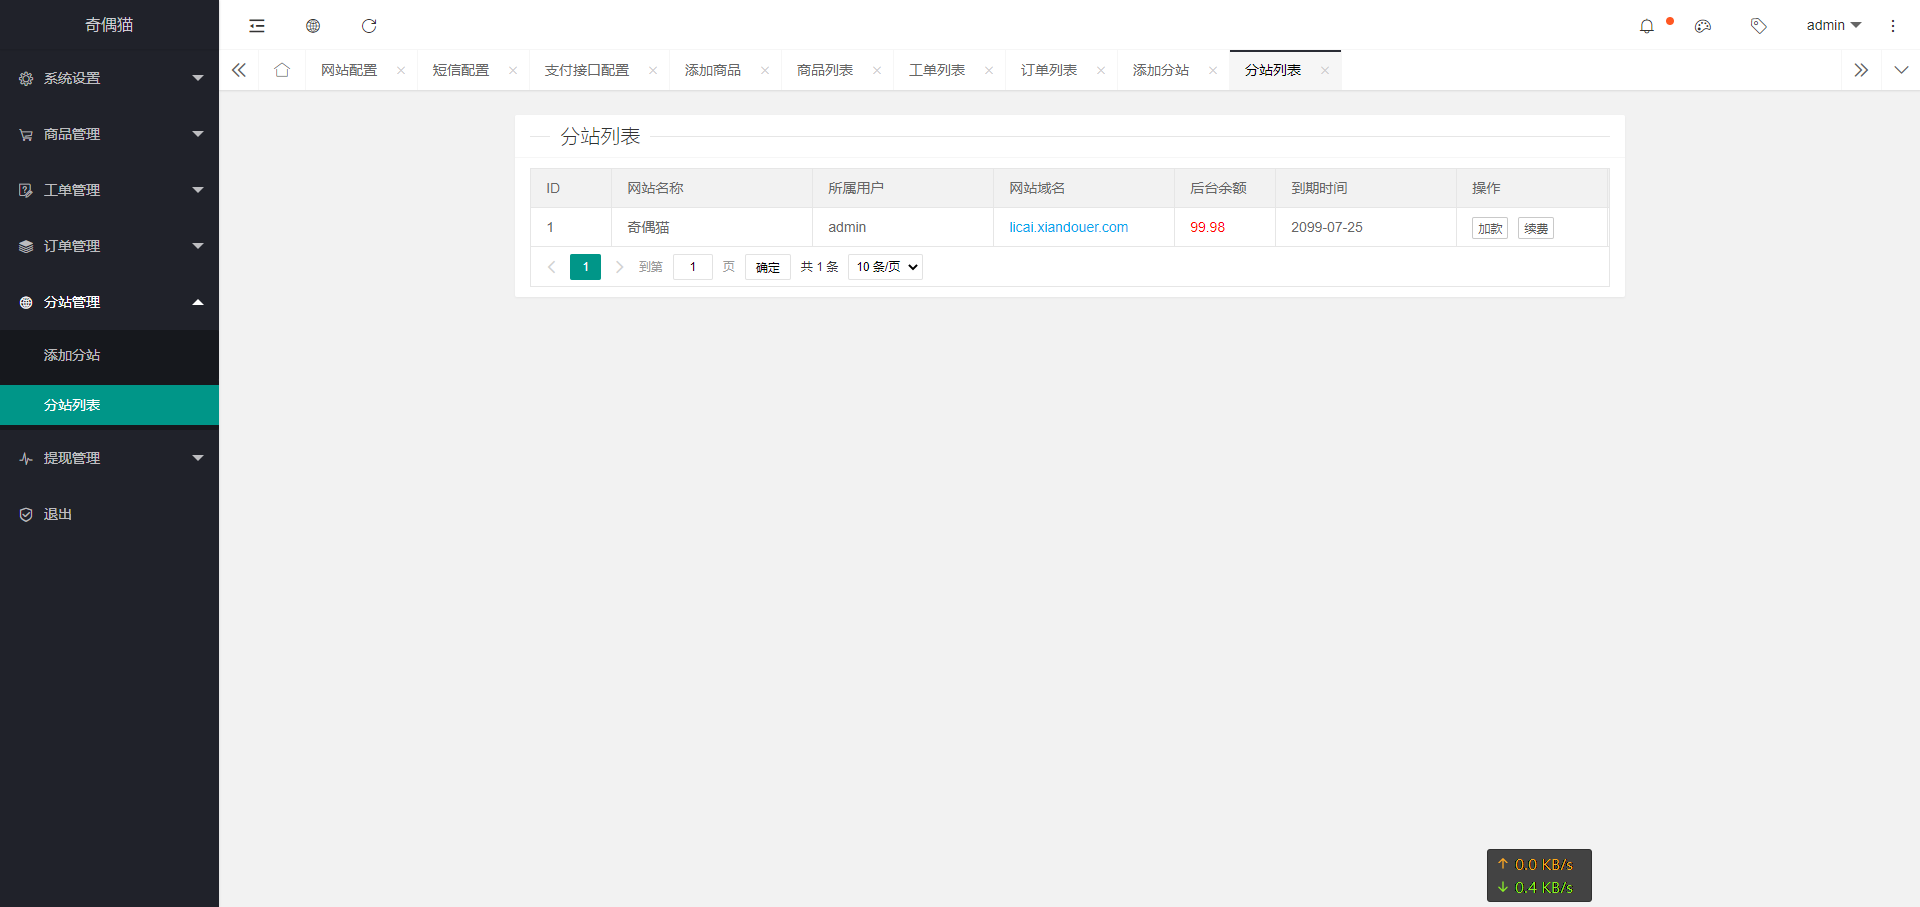Go to previous page arrow in pagination
Image resolution: width=1920 pixels, height=907 pixels.
[551, 267]
